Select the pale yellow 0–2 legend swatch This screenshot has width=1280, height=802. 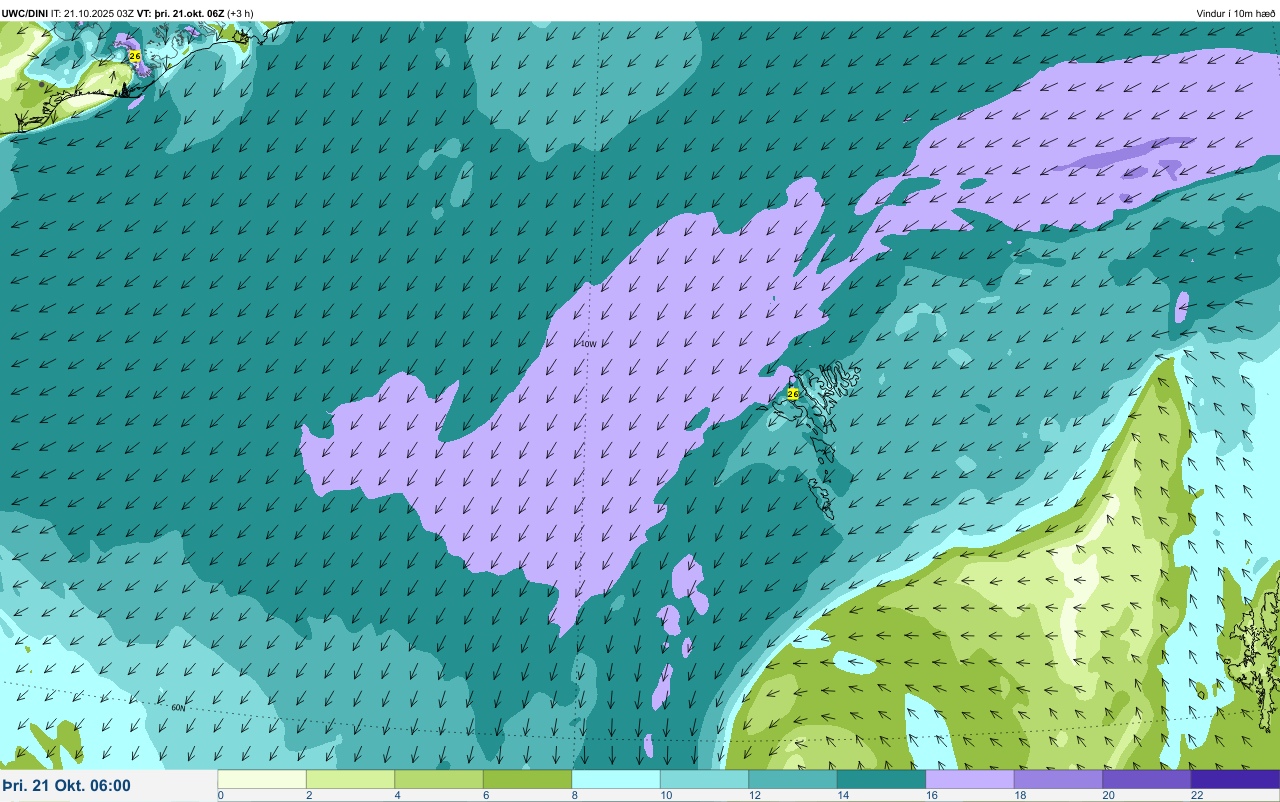(262, 779)
